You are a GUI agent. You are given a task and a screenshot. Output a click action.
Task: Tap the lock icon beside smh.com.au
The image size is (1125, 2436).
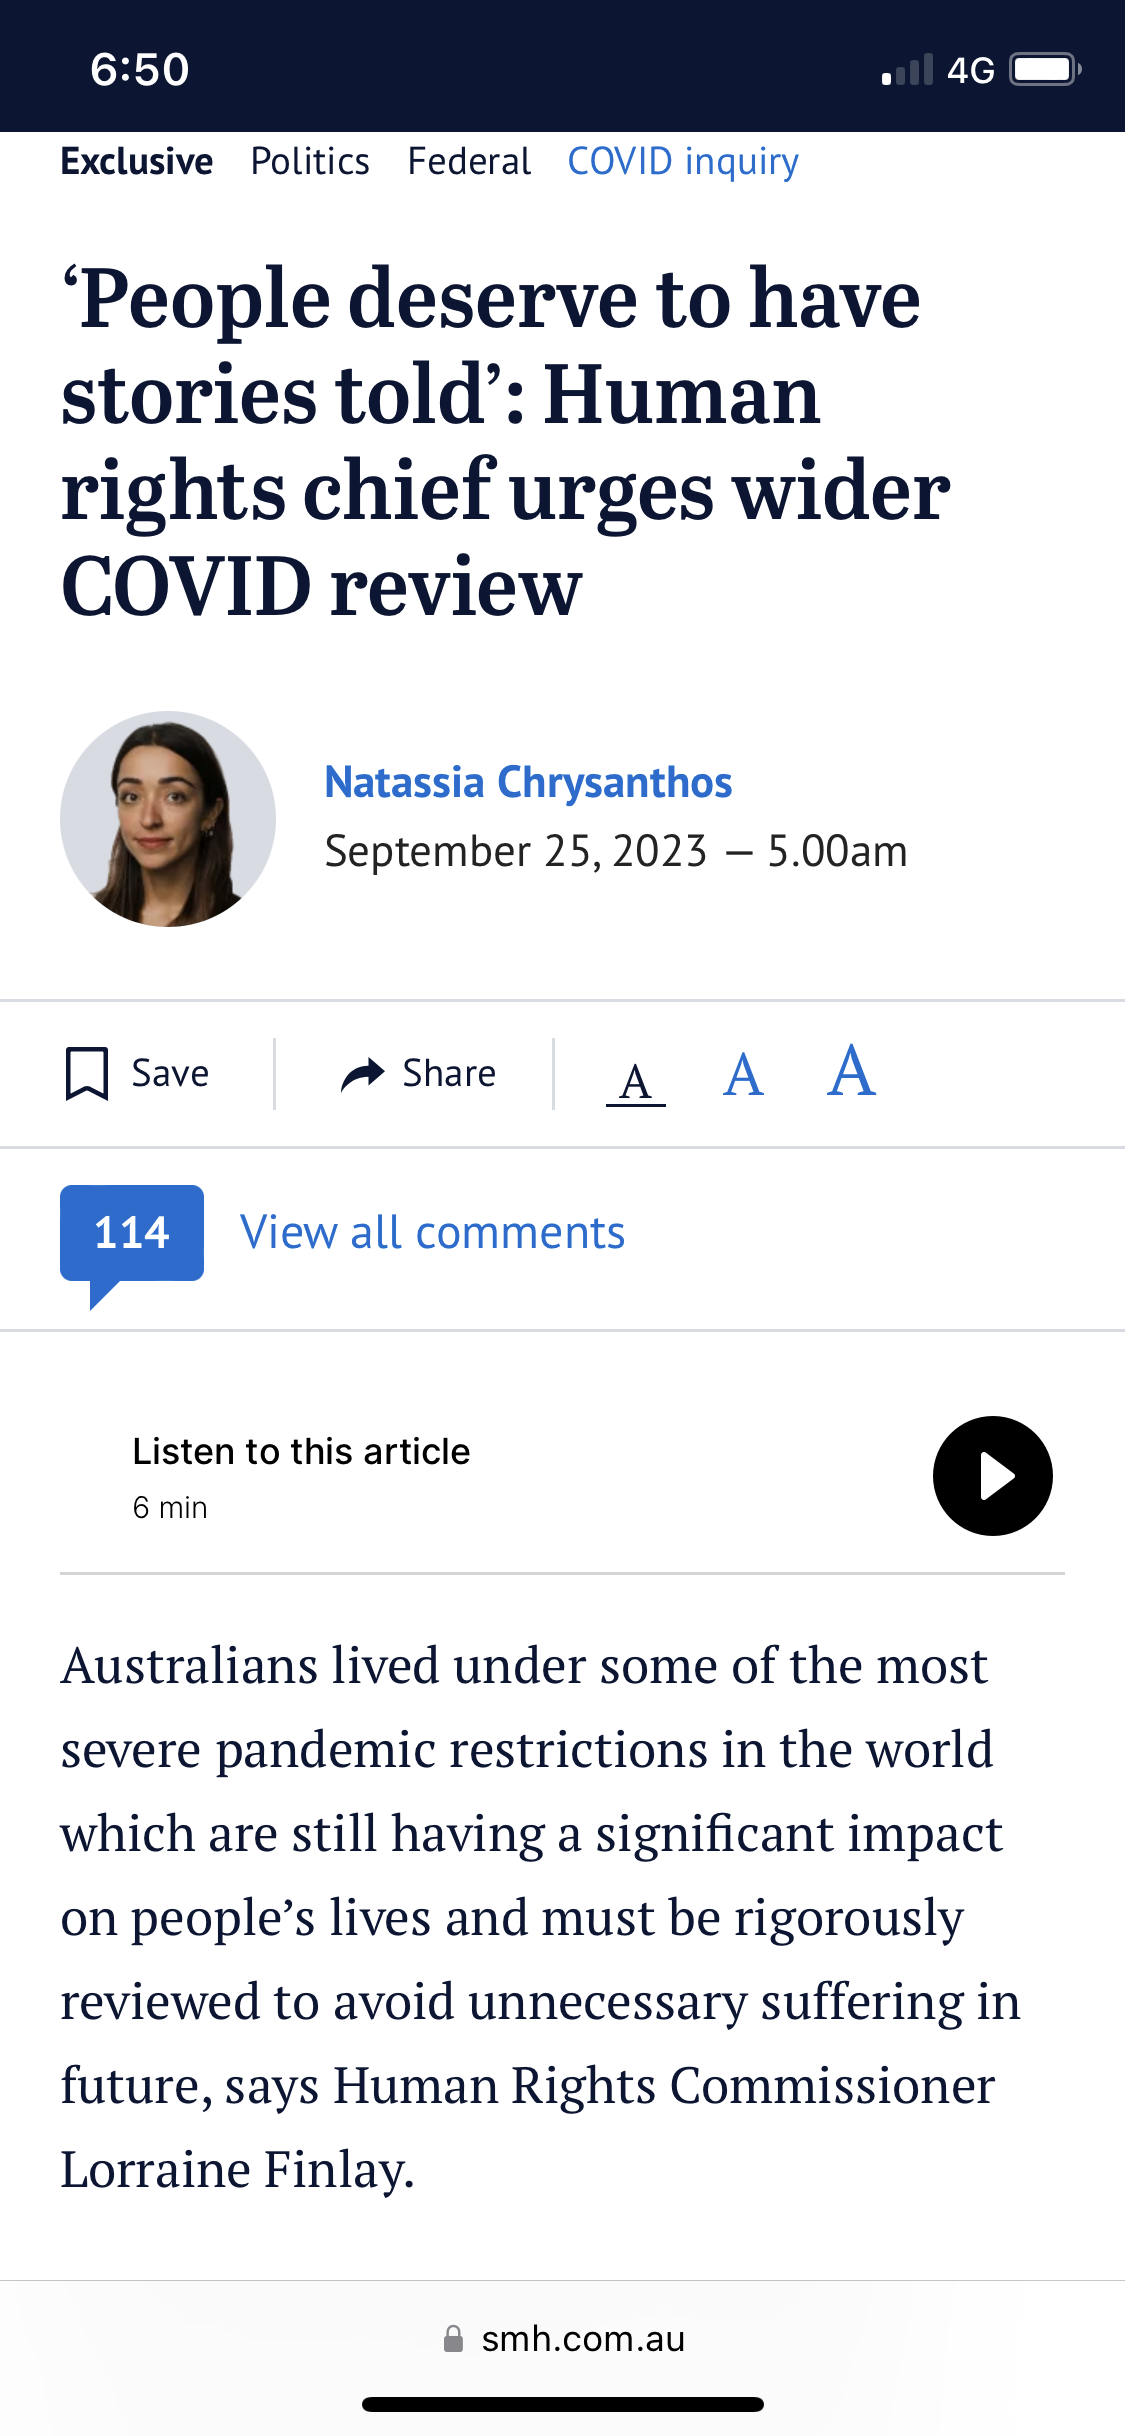[453, 2338]
